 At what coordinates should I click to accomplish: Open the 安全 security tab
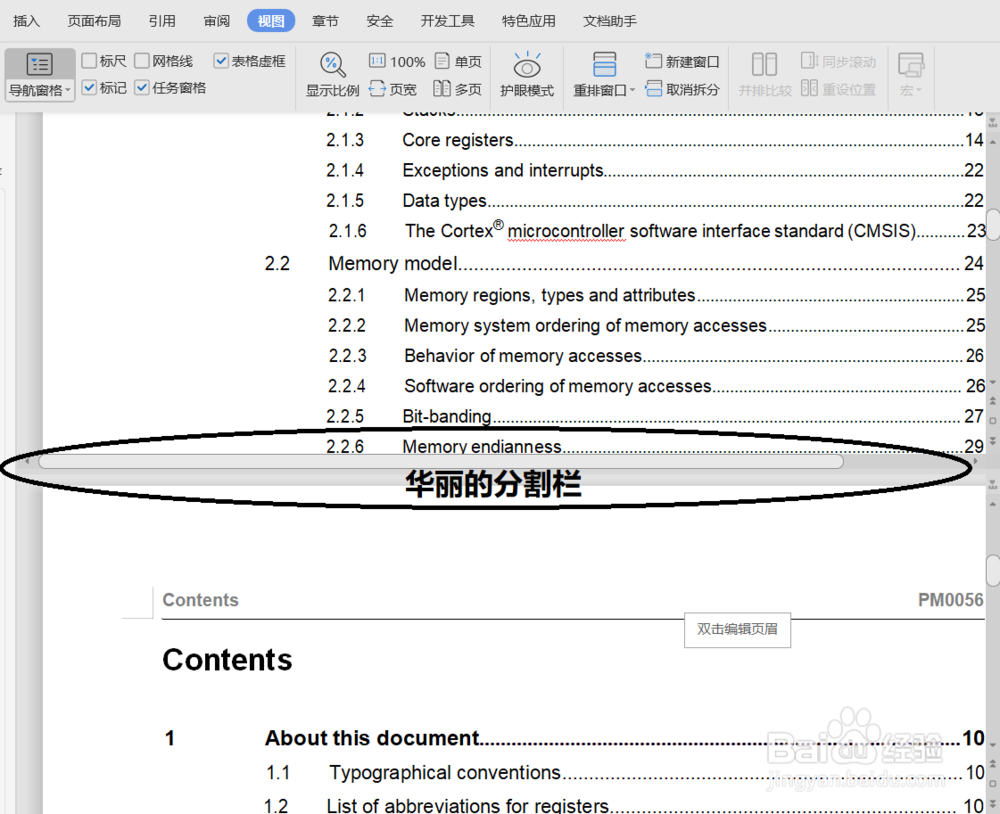tap(379, 21)
